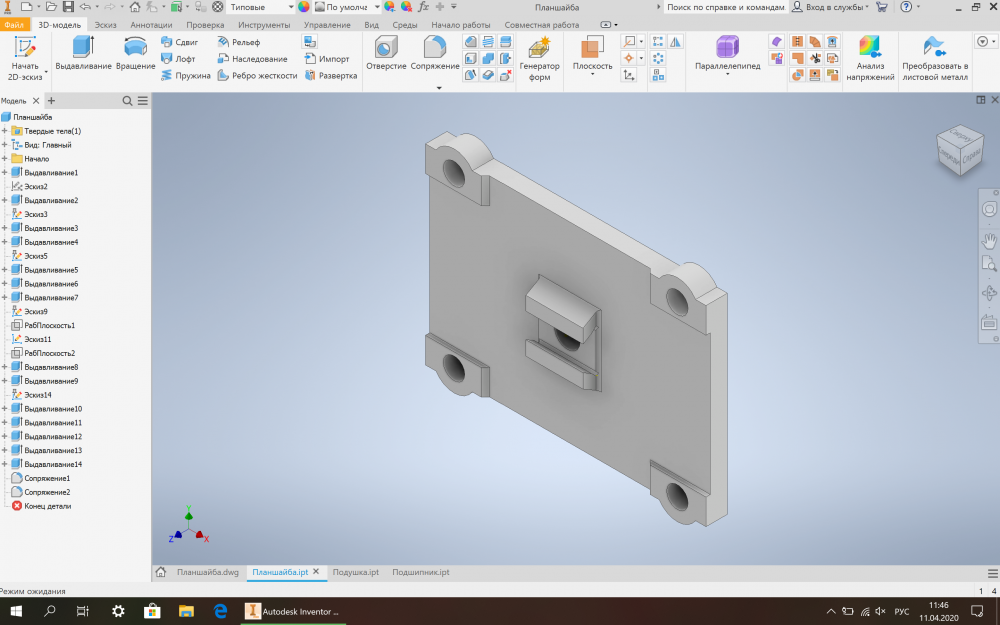The width and height of the screenshot is (1000, 625).
Task: Expand the Твердые тела(1) tree node
Action: pos(5,131)
